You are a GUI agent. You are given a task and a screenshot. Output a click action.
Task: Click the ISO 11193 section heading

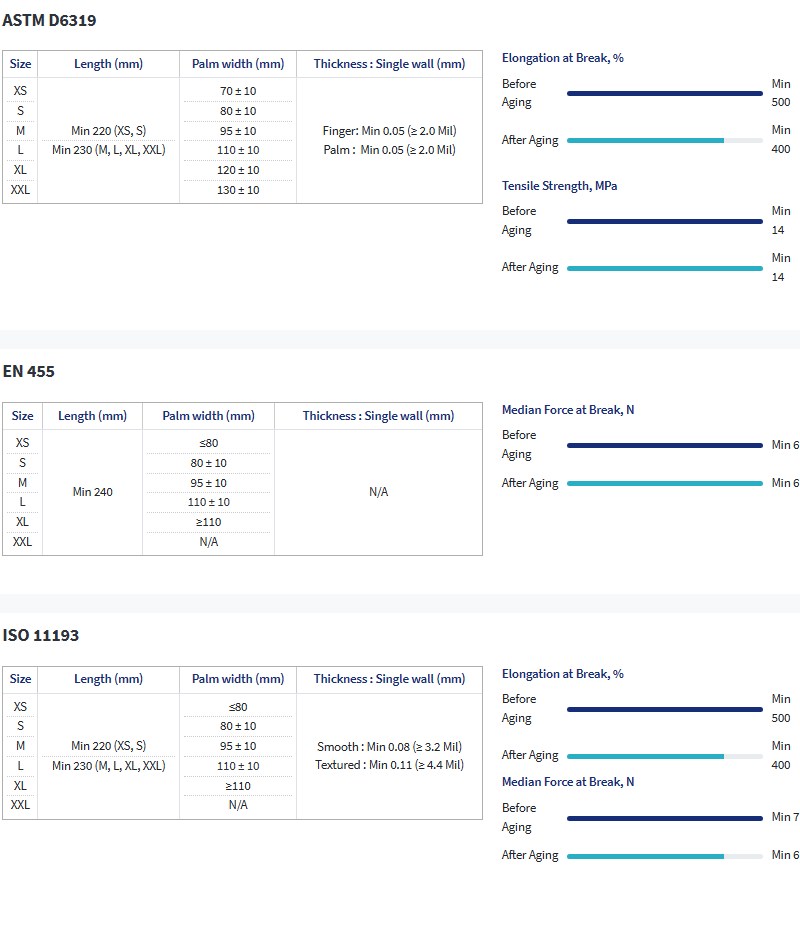[x=41, y=635]
